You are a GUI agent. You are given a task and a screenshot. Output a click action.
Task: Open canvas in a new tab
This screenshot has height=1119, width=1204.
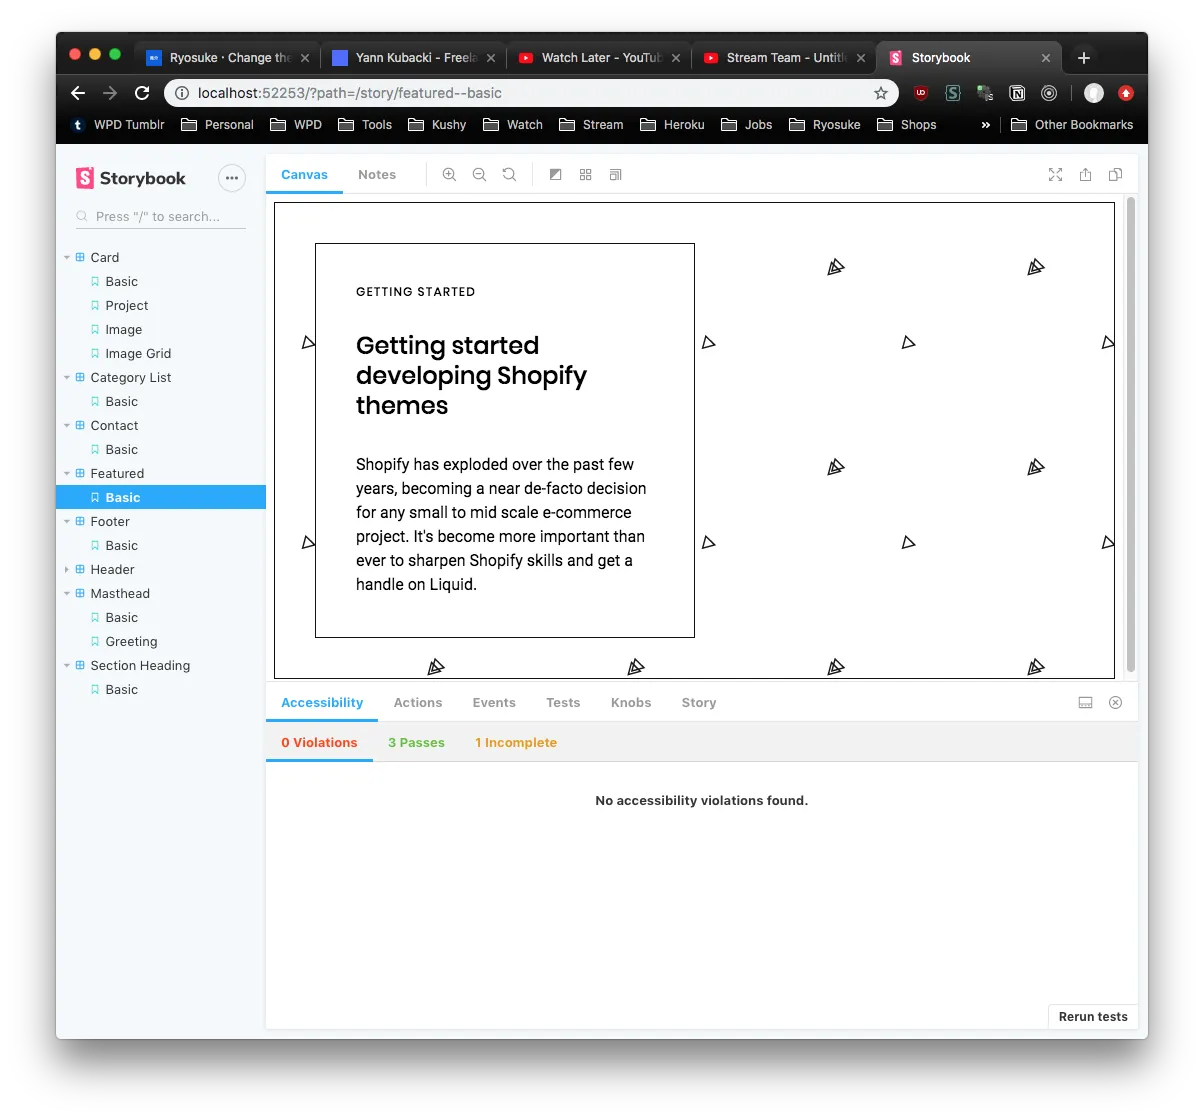pos(1085,175)
